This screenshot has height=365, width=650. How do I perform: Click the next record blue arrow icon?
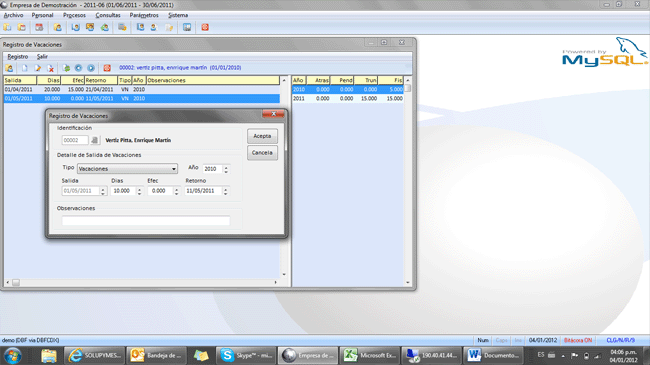pos(91,68)
